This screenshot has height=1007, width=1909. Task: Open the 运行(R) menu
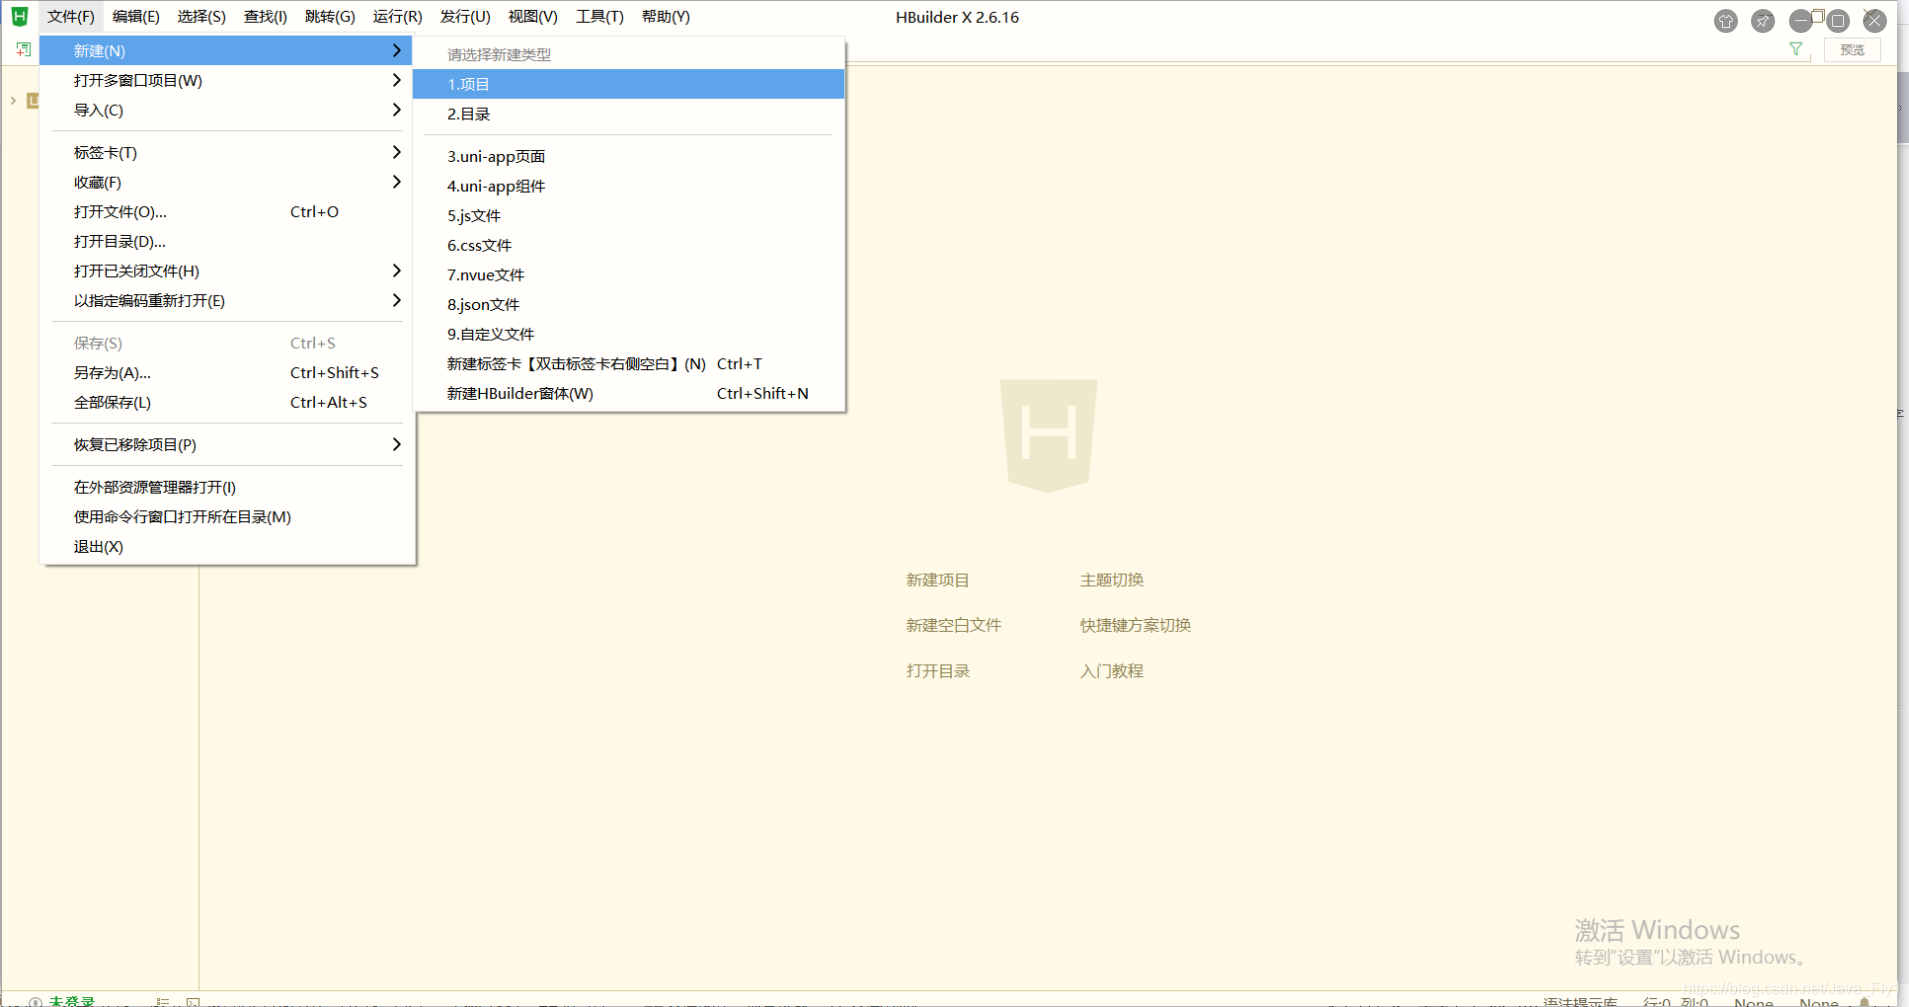pyautogui.click(x=396, y=16)
